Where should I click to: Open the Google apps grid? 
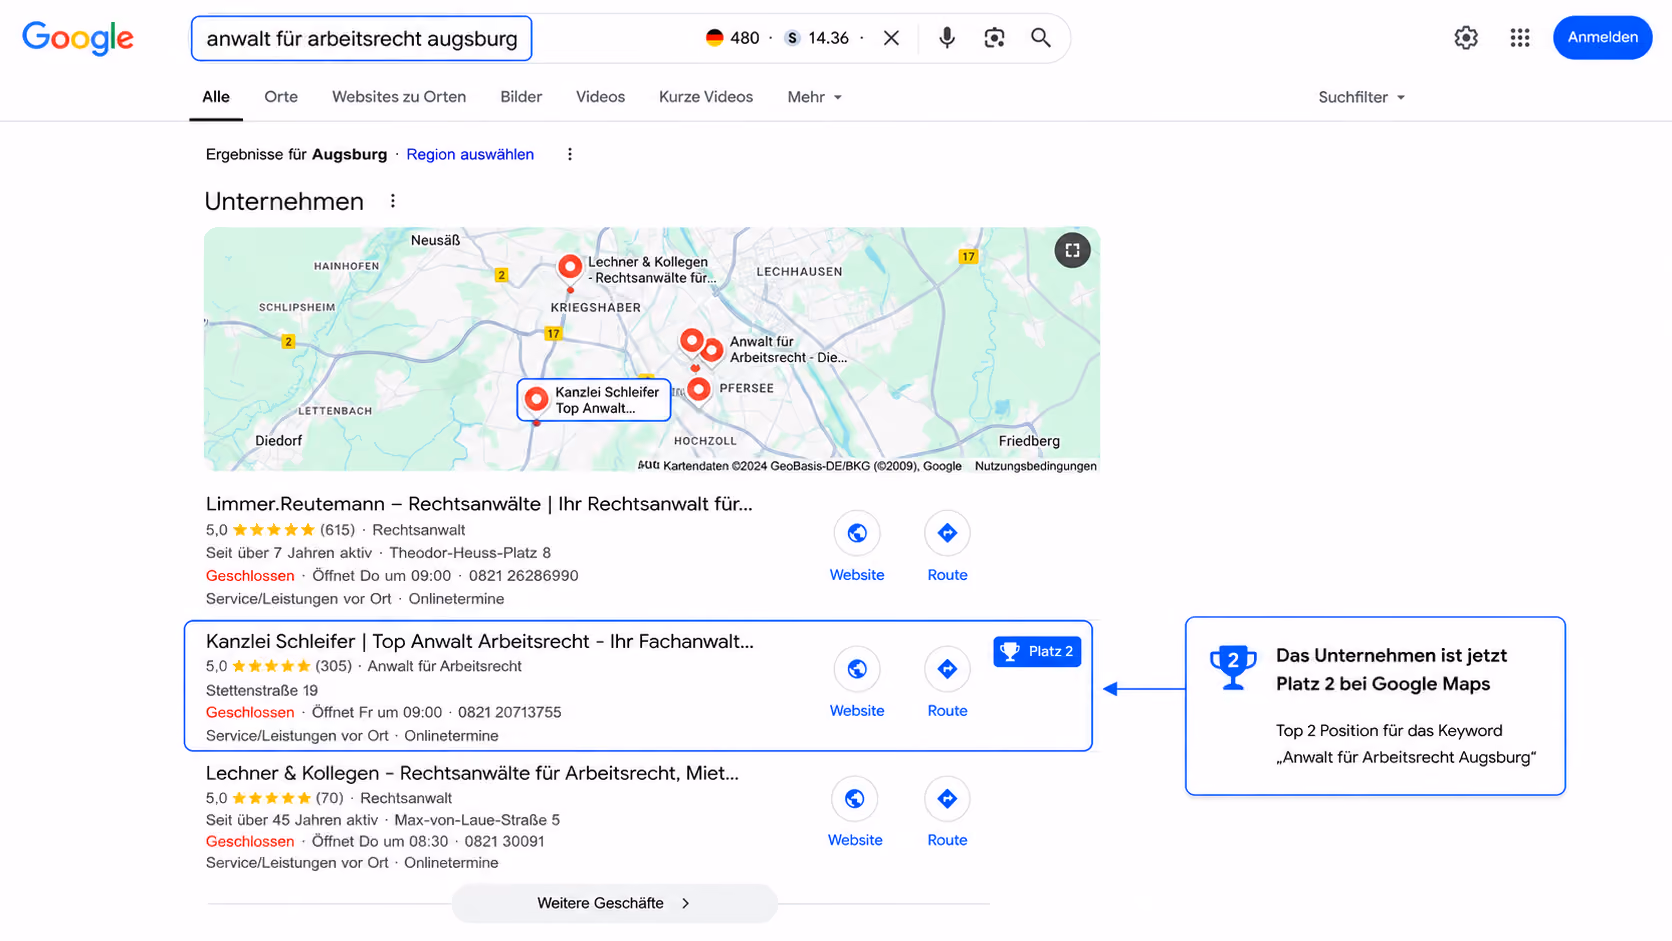(x=1520, y=38)
